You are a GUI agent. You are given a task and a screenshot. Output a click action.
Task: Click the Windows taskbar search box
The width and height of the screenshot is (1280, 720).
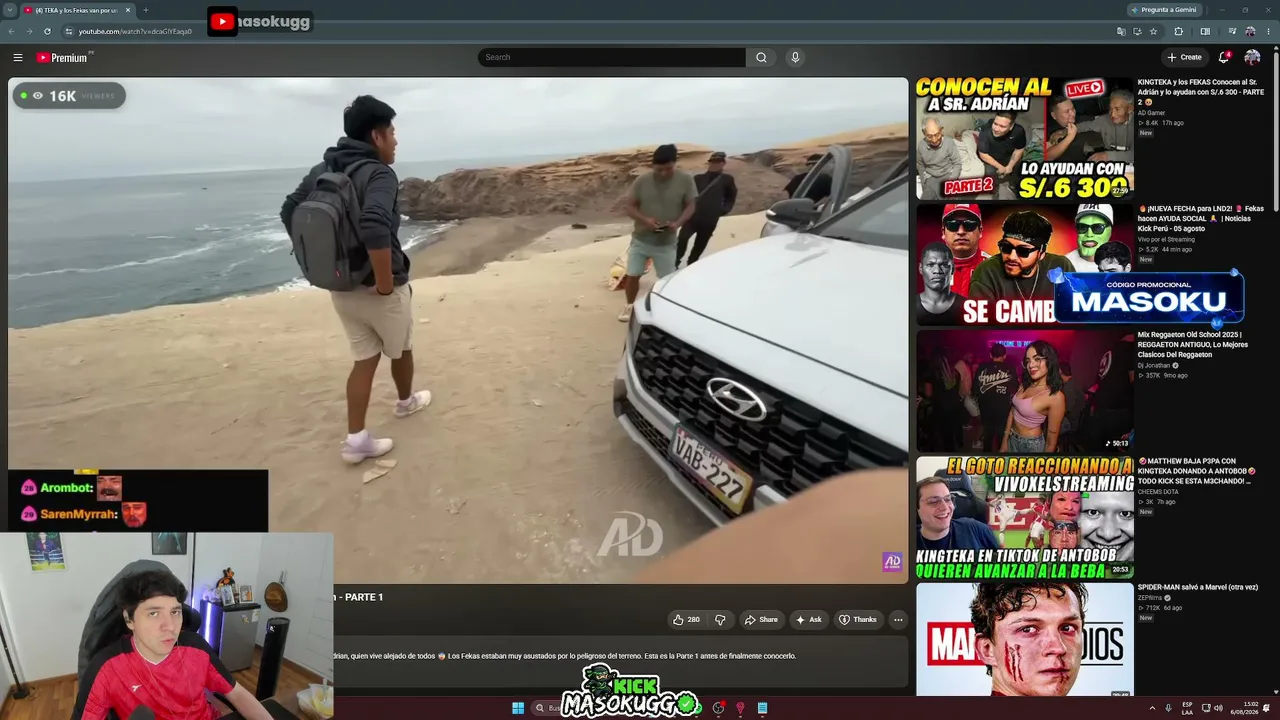[546, 708]
